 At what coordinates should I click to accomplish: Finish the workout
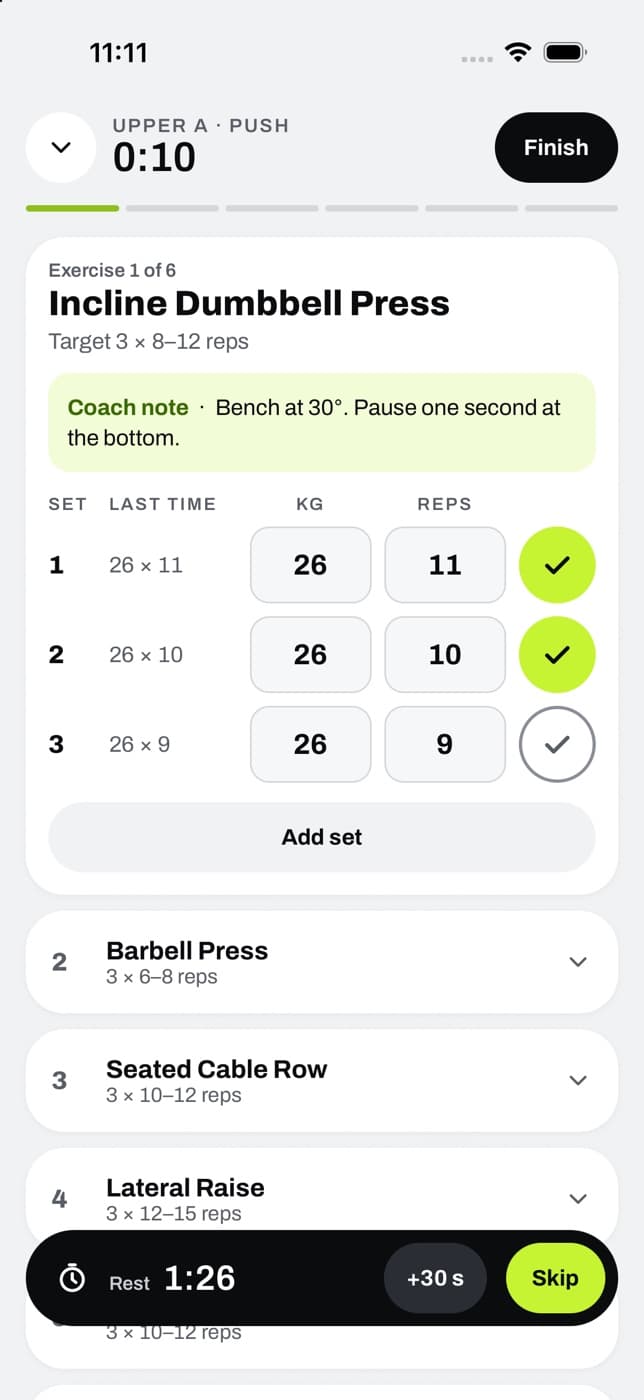point(556,147)
